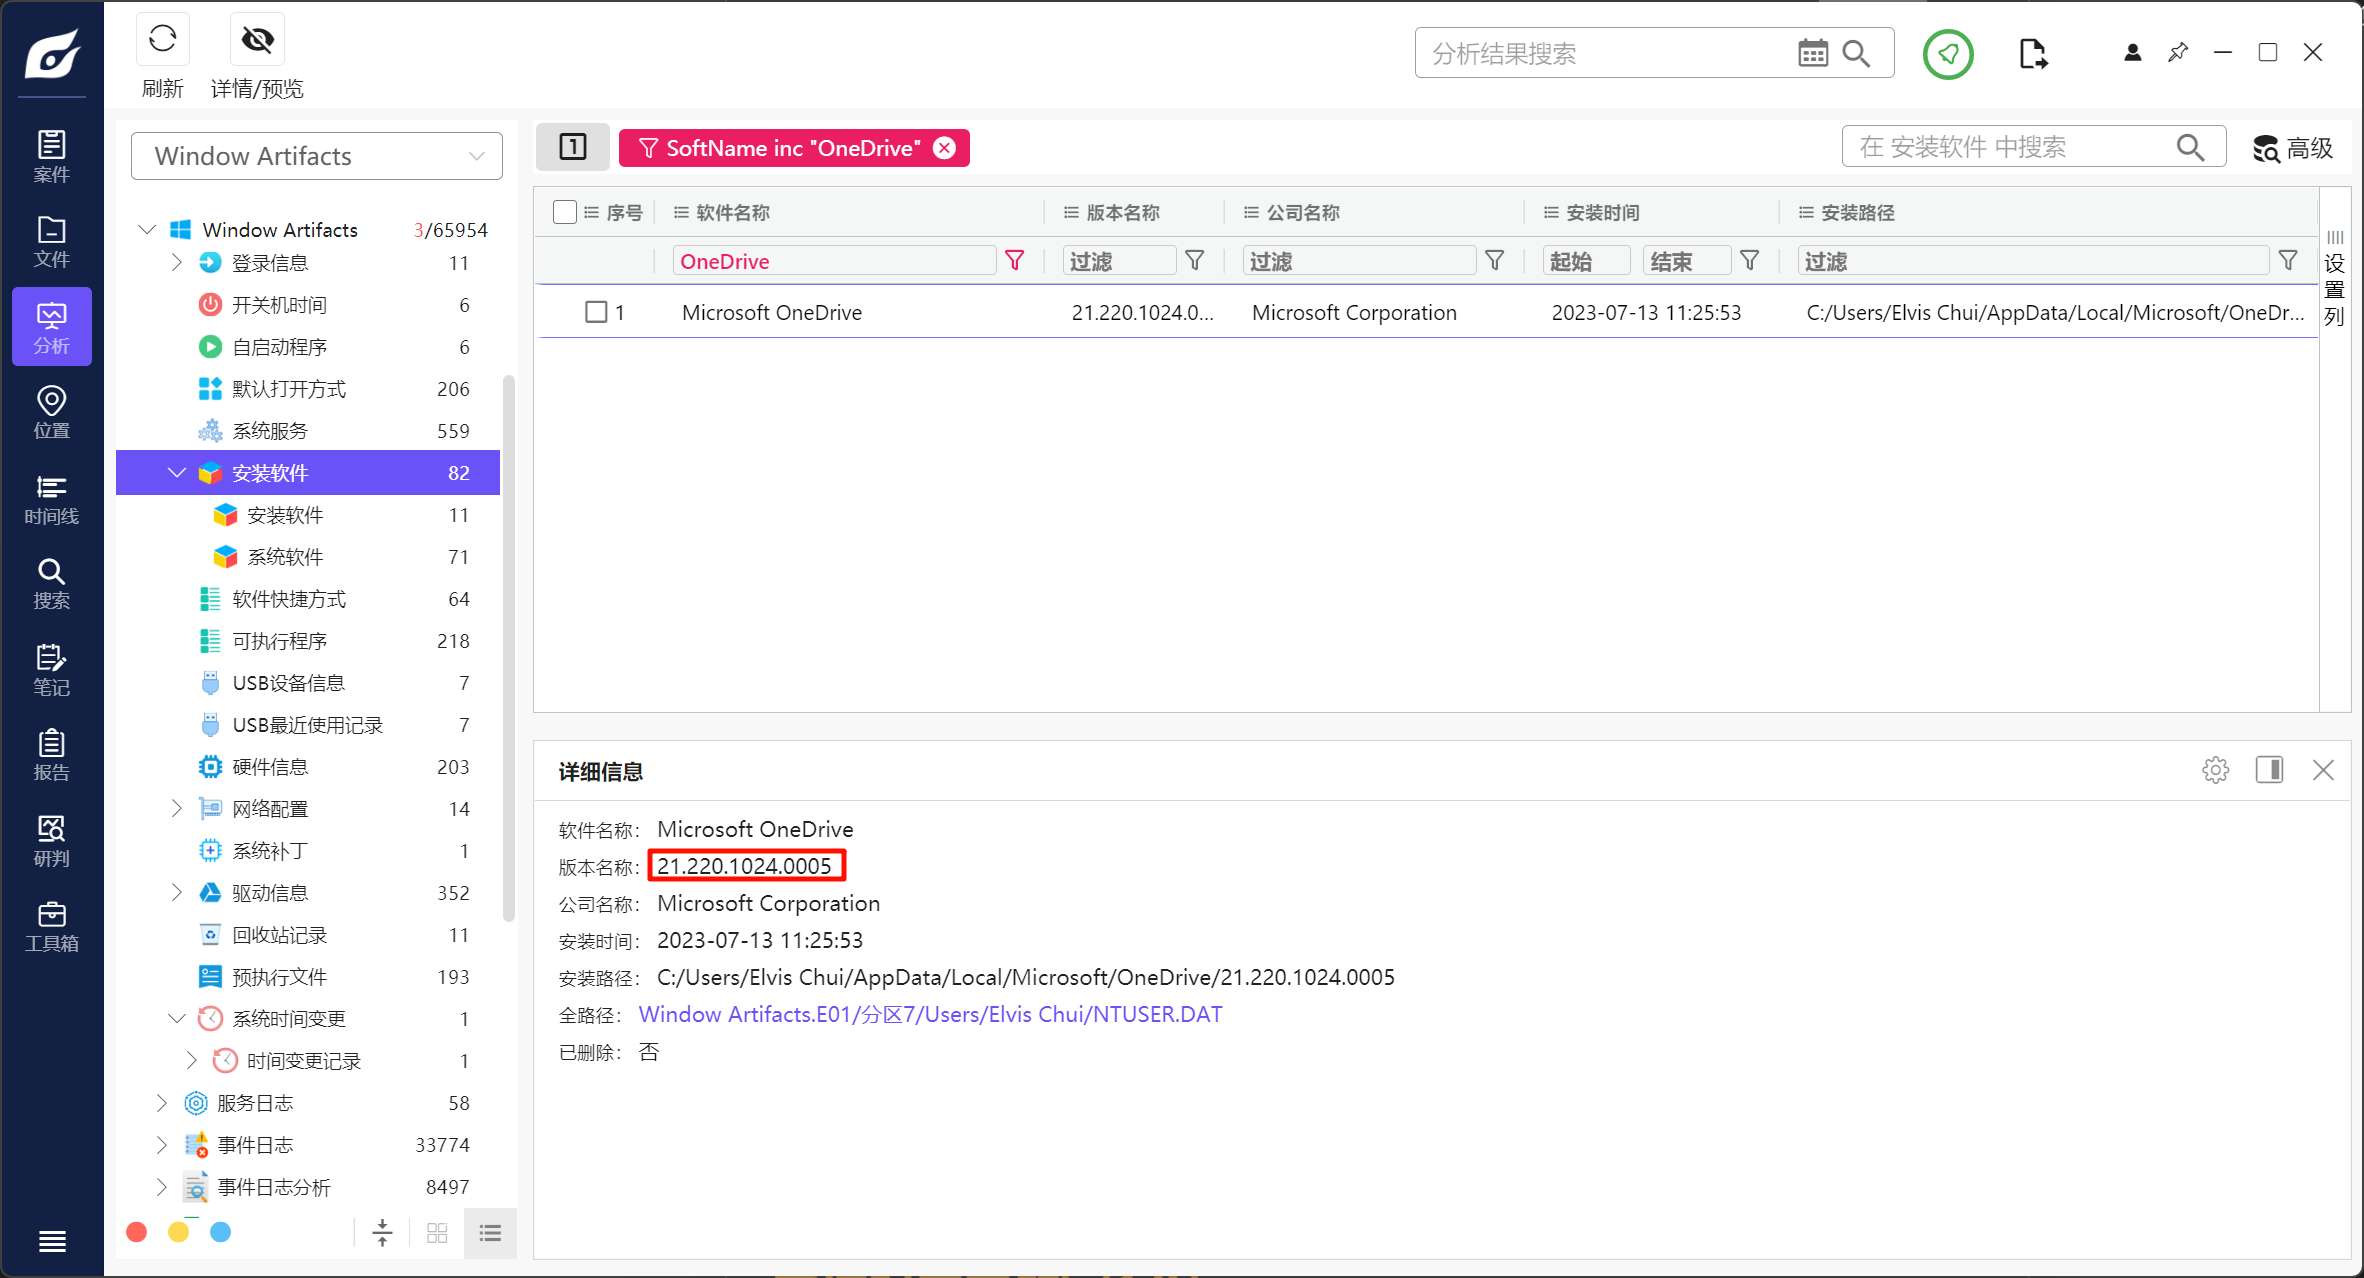Click the export file icon in top bar
This screenshot has width=2364, height=1278.
pyautogui.click(x=2032, y=54)
